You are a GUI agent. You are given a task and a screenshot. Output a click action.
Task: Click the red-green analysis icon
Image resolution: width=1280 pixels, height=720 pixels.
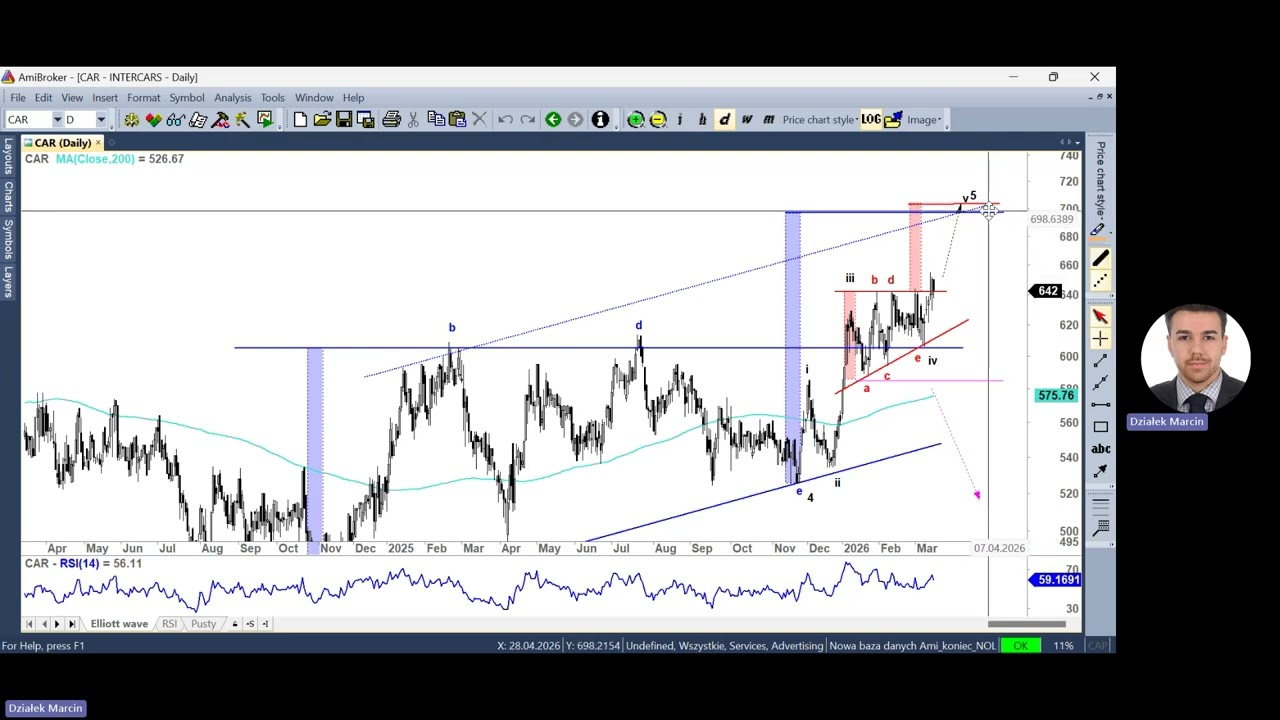point(153,120)
